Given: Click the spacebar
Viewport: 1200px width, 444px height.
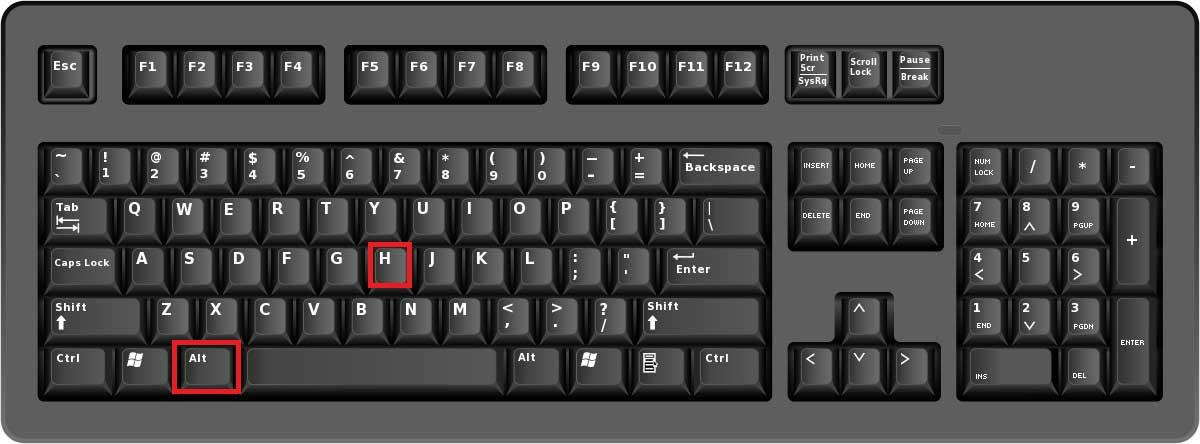Looking at the screenshot, I should 373,367.
